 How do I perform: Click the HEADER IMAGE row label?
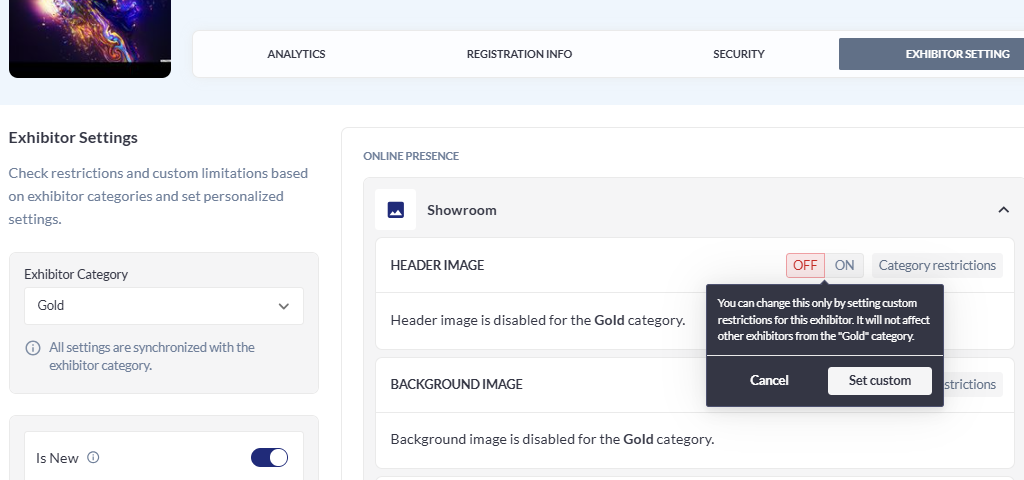(437, 265)
